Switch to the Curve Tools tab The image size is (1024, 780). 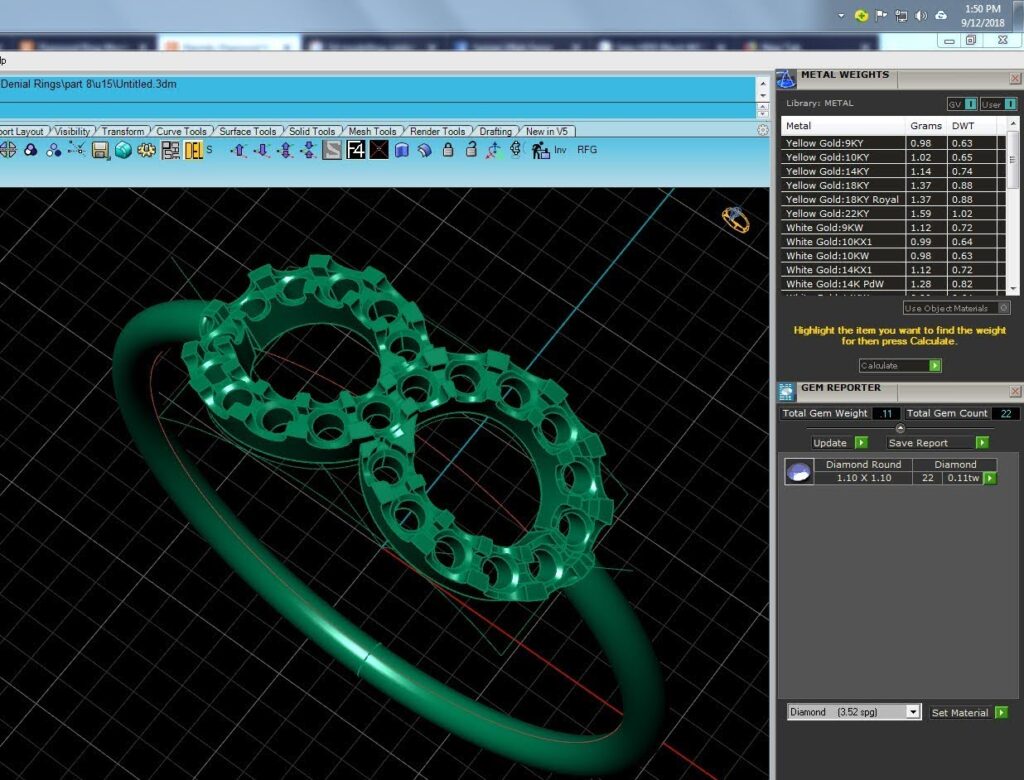point(181,131)
